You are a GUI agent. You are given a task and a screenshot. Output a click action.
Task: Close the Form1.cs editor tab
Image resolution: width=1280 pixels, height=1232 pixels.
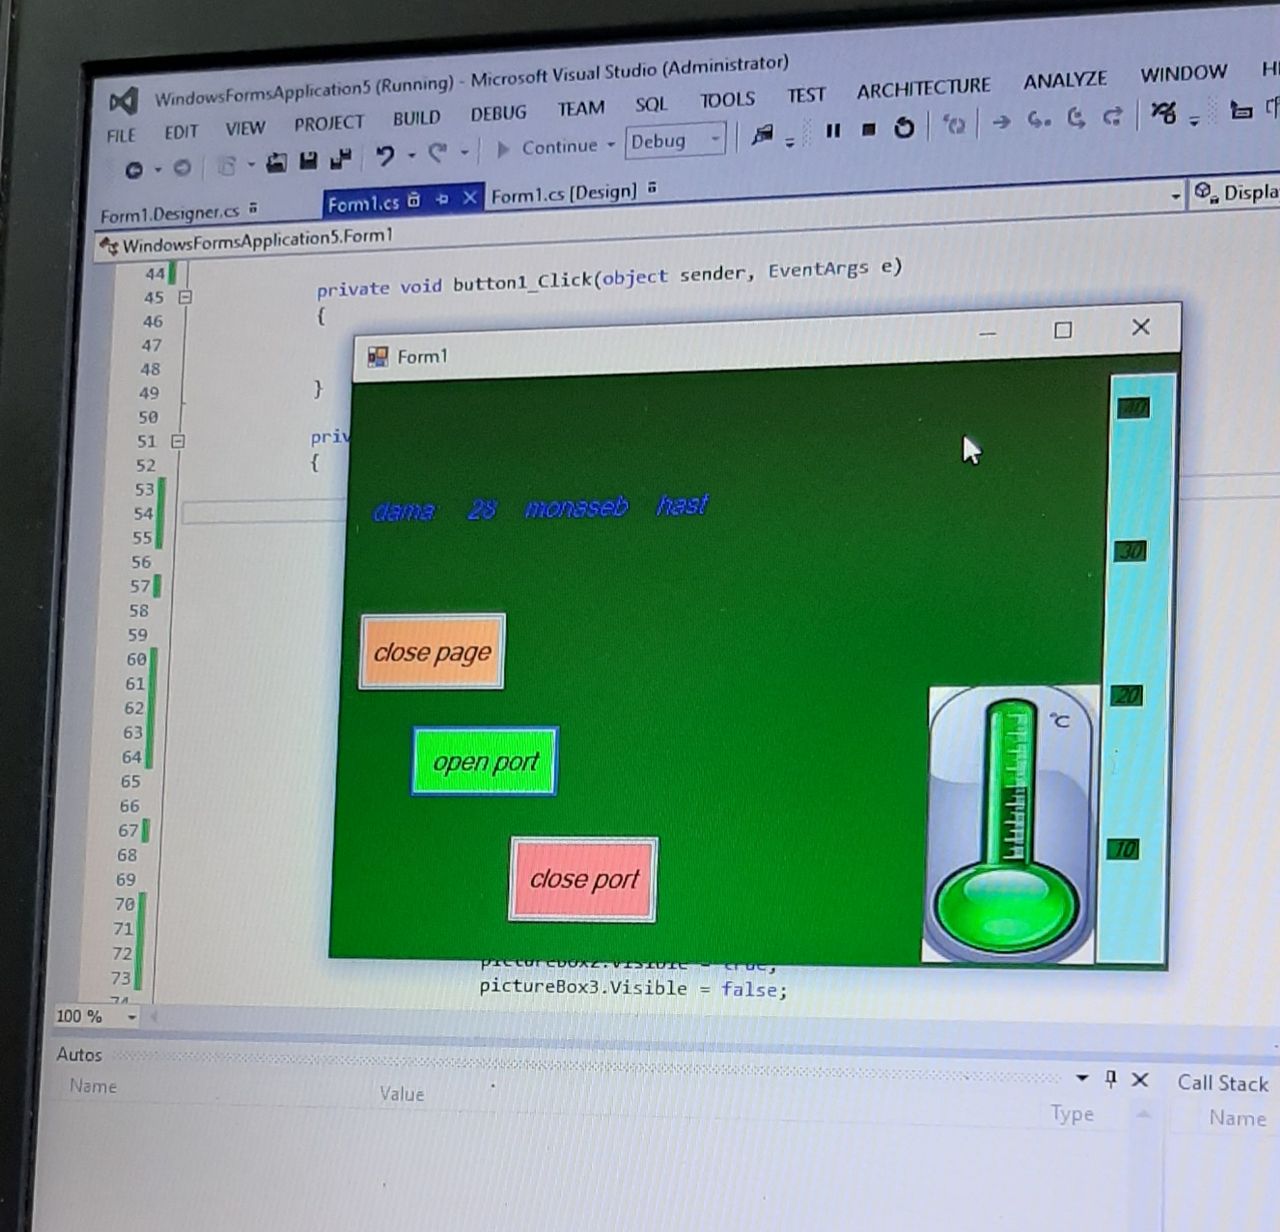469,198
